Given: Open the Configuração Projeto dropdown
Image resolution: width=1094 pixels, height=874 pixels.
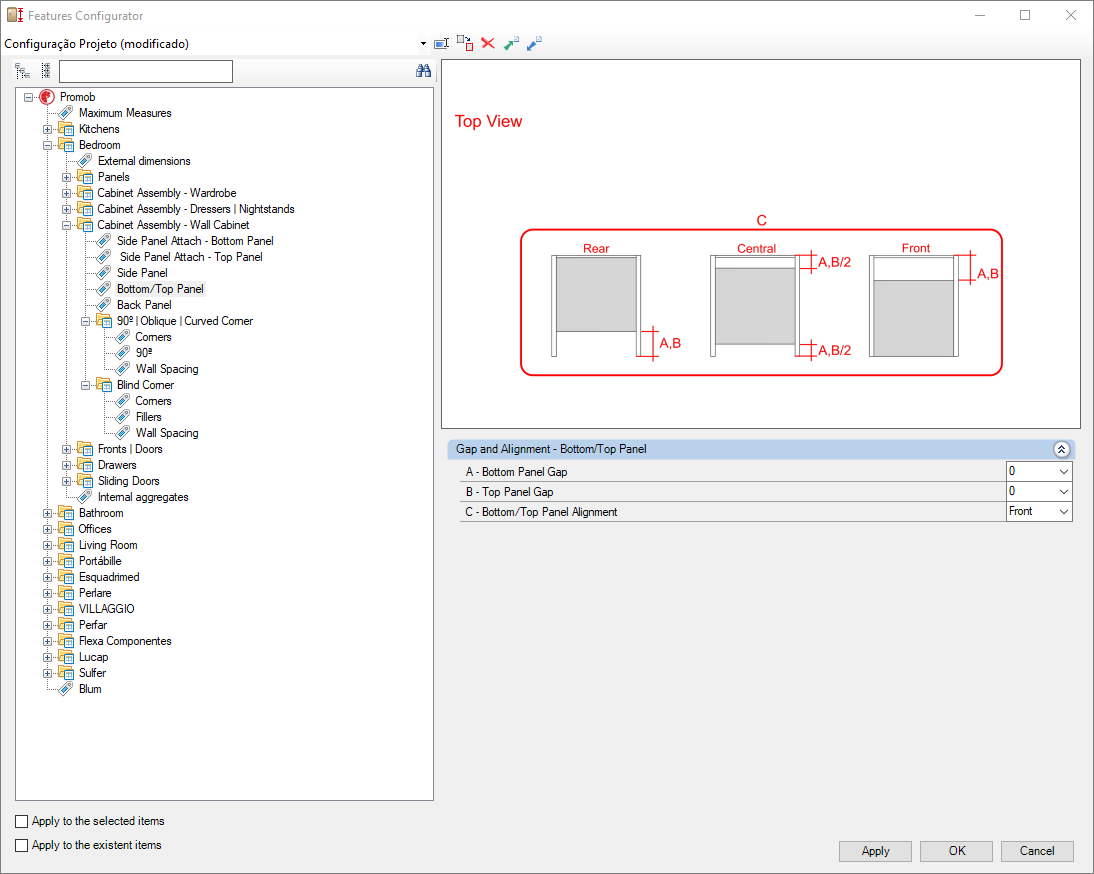Looking at the screenshot, I should point(424,44).
